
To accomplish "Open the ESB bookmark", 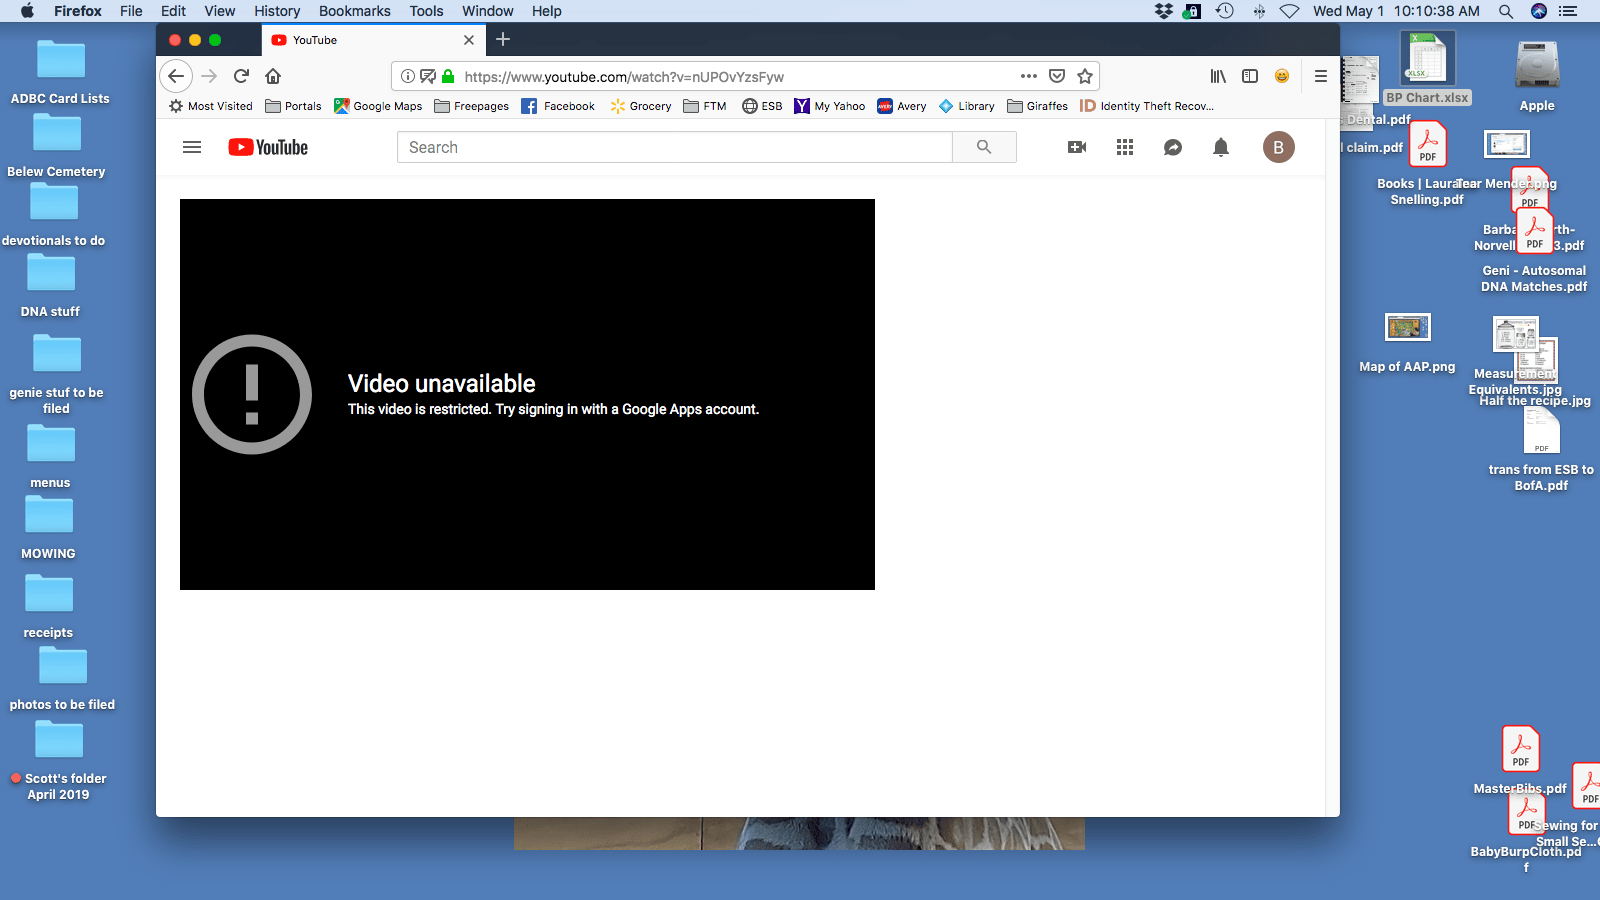I will click(762, 106).
